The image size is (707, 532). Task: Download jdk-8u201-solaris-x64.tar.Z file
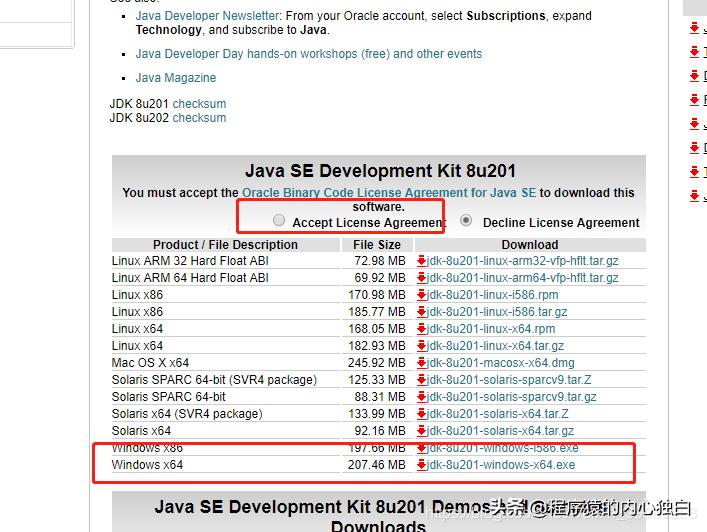coord(498,414)
